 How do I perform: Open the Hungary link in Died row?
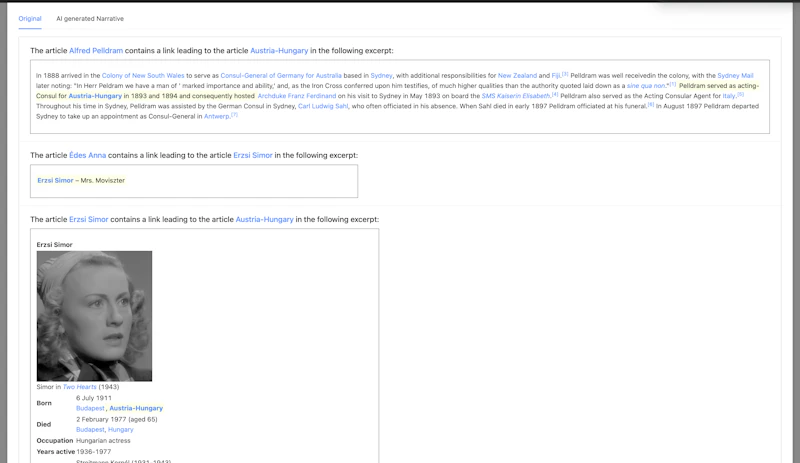(x=120, y=430)
